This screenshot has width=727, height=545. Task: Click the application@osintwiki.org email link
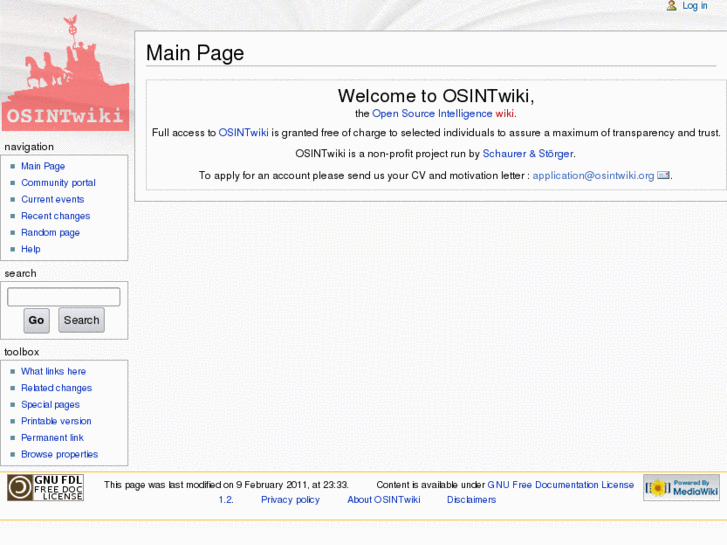593,175
